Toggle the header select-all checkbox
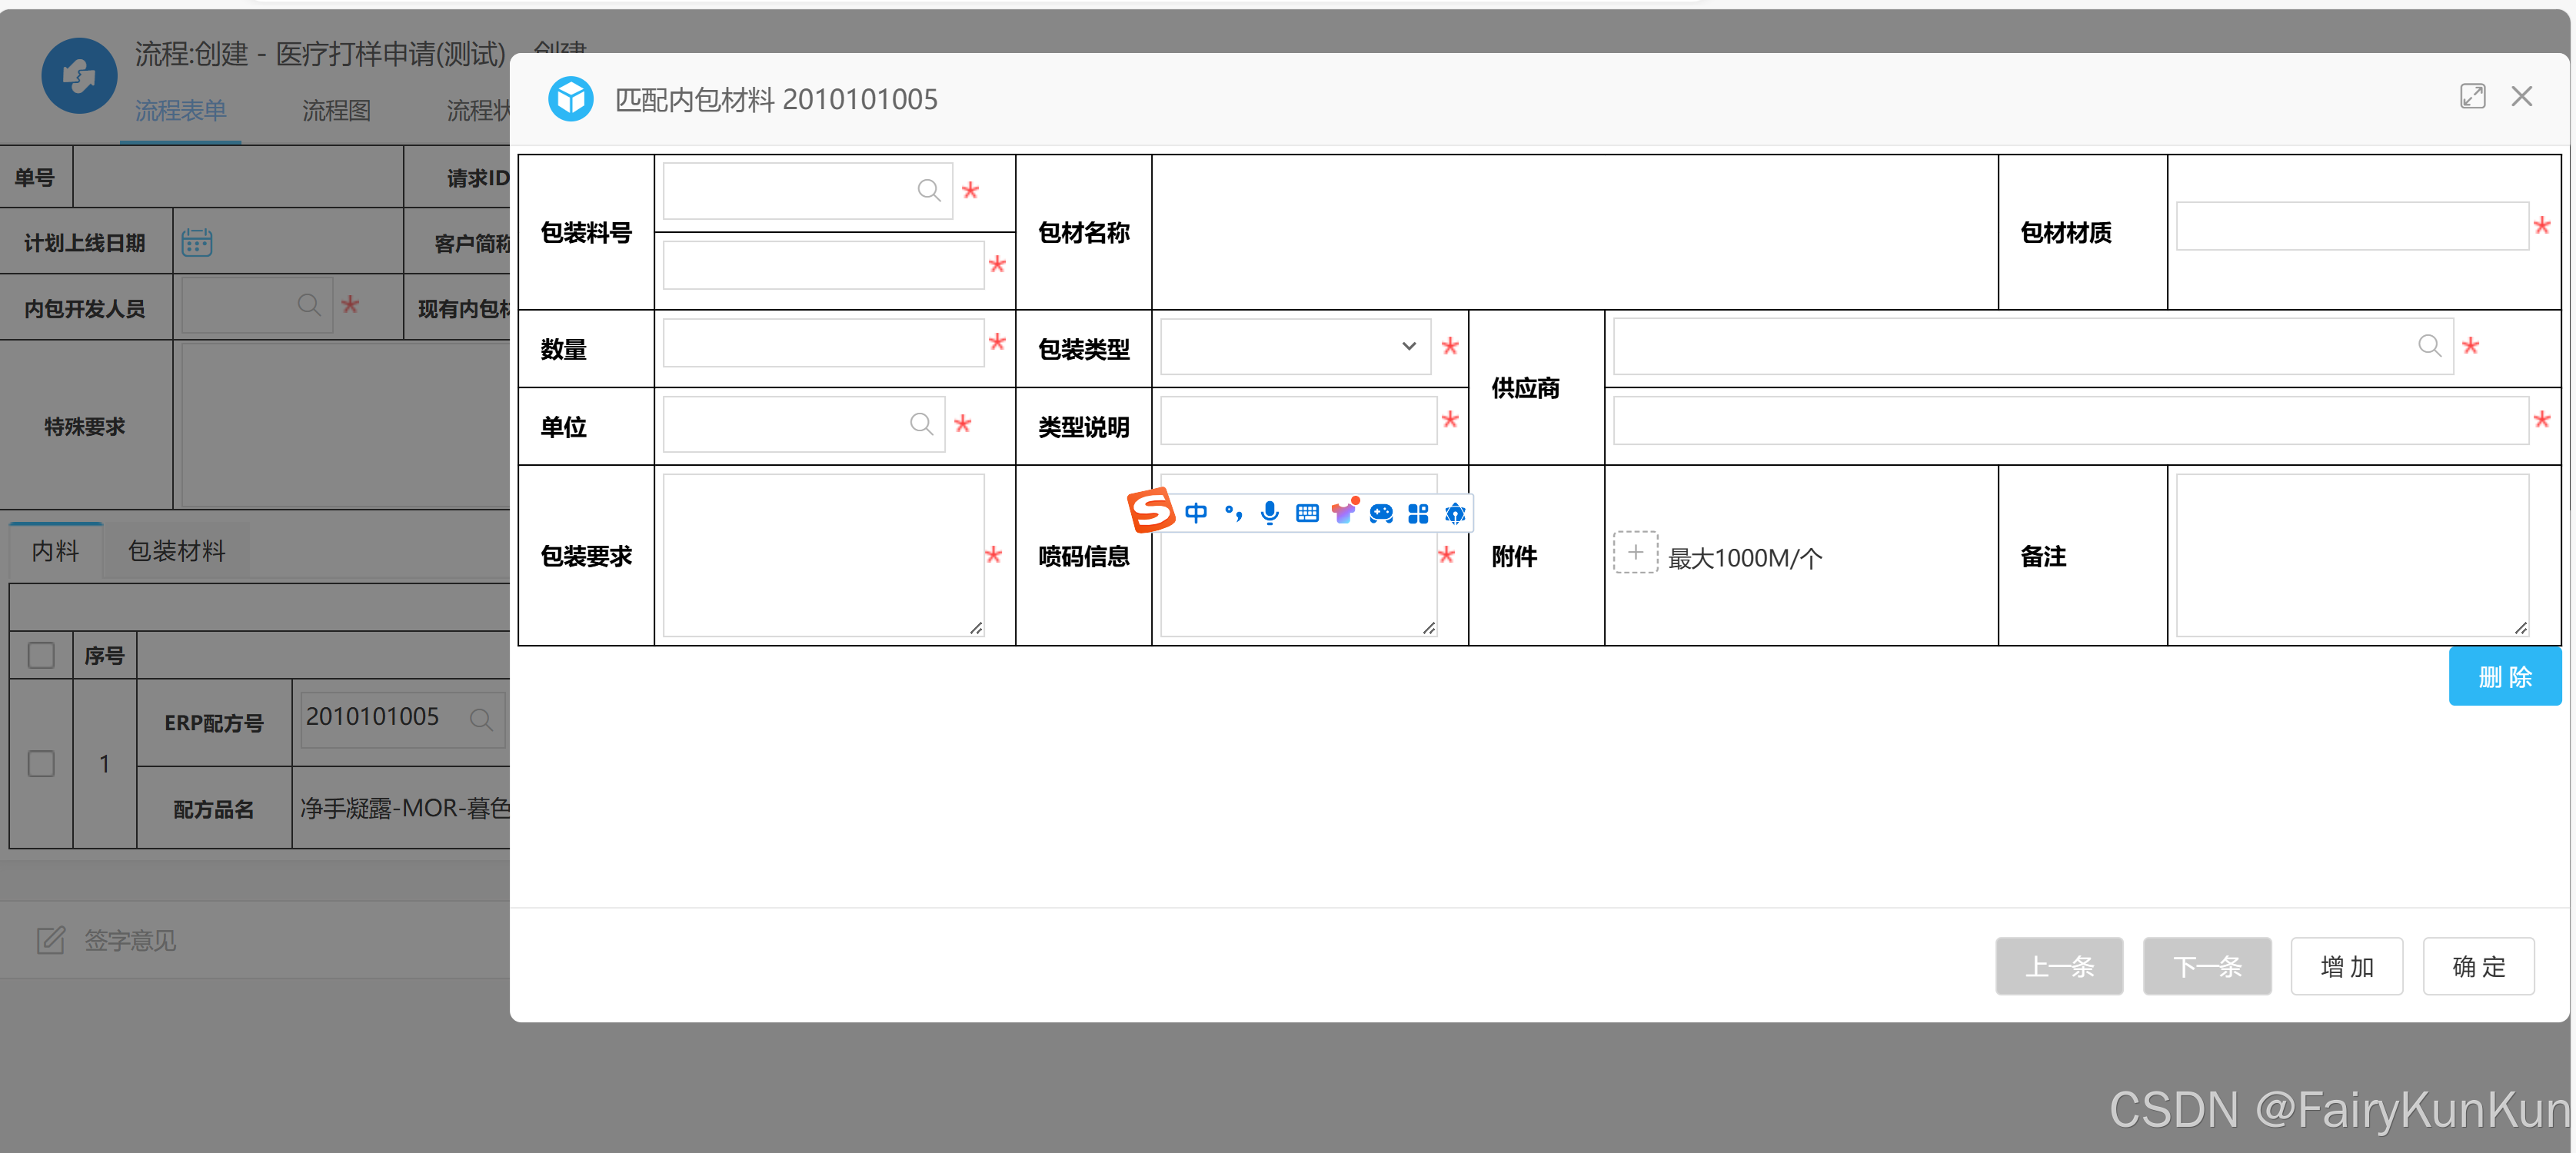This screenshot has width=2576, height=1153. click(x=41, y=655)
